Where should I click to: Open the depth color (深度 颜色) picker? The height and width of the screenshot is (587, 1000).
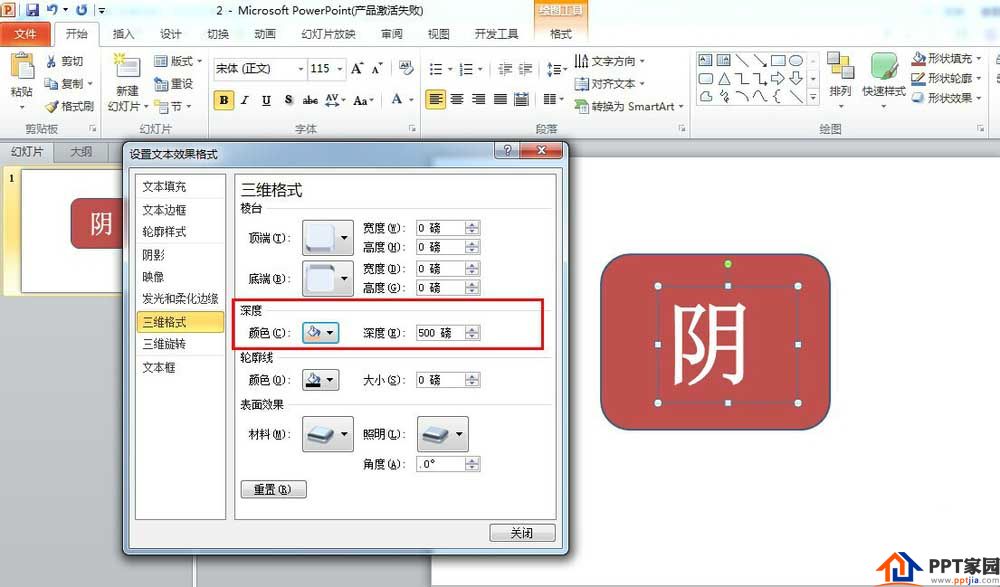coord(320,332)
